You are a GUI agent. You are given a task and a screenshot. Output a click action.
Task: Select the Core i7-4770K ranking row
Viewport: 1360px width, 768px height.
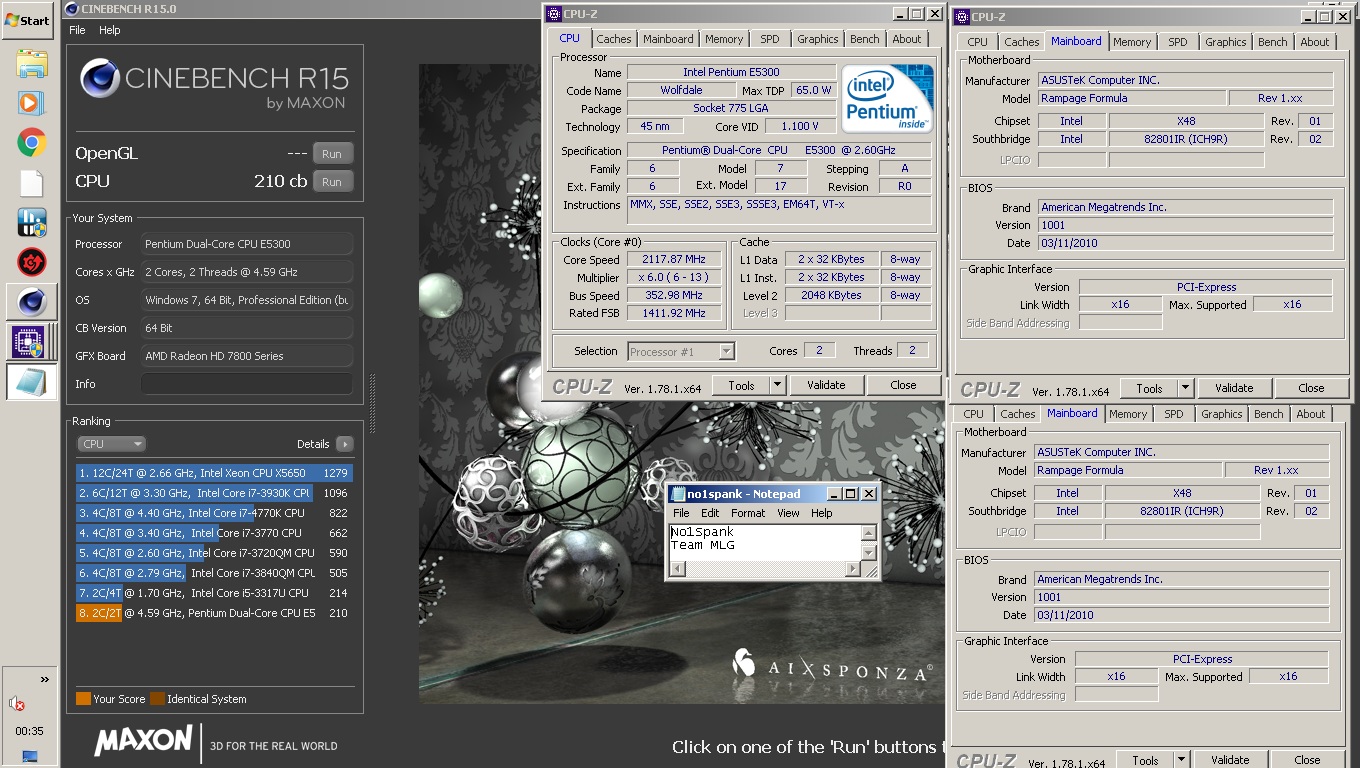tap(214, 513)
